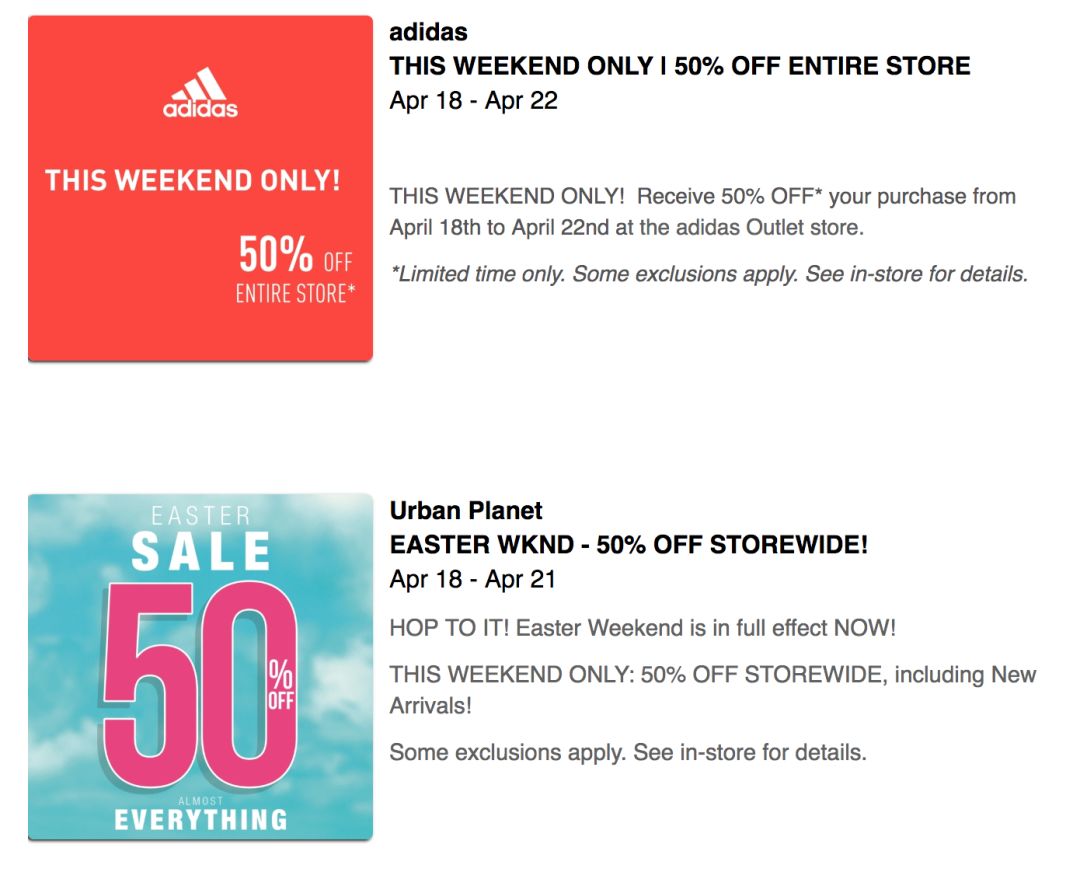Click 'ALMOST EVERYTHING' text on Easter banner

[x=200, y=814]
